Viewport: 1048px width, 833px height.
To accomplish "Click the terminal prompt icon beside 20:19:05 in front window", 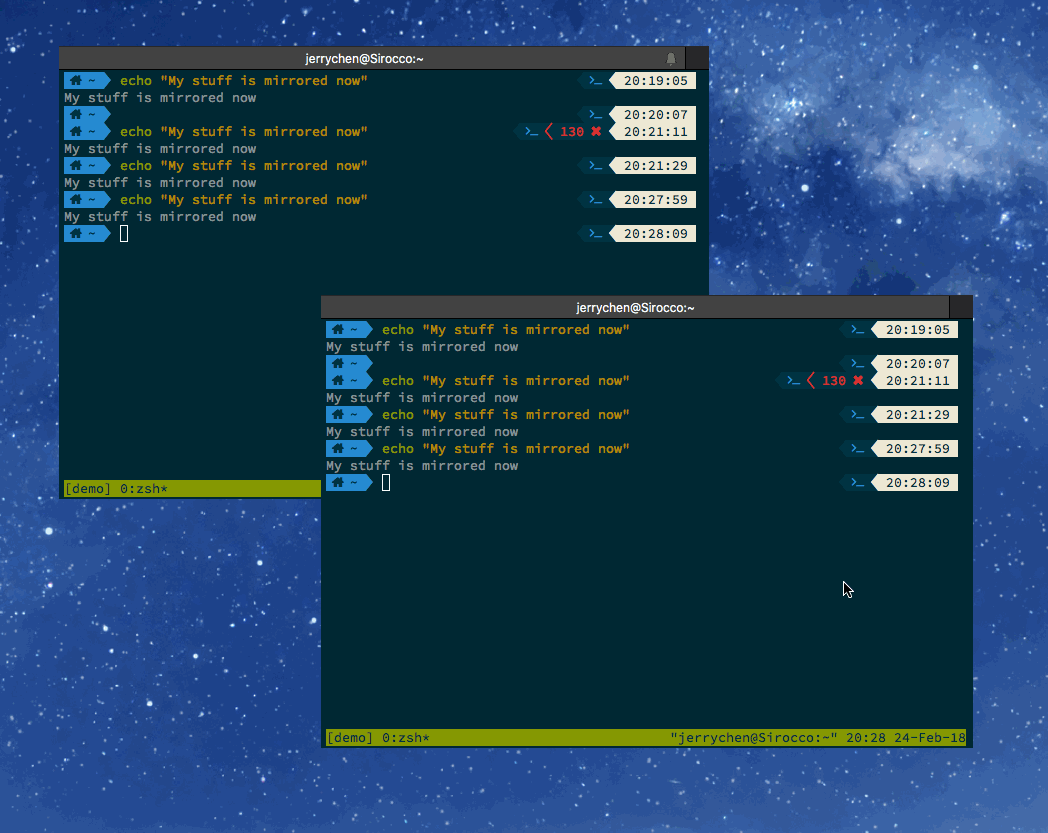I will [857, 330].
